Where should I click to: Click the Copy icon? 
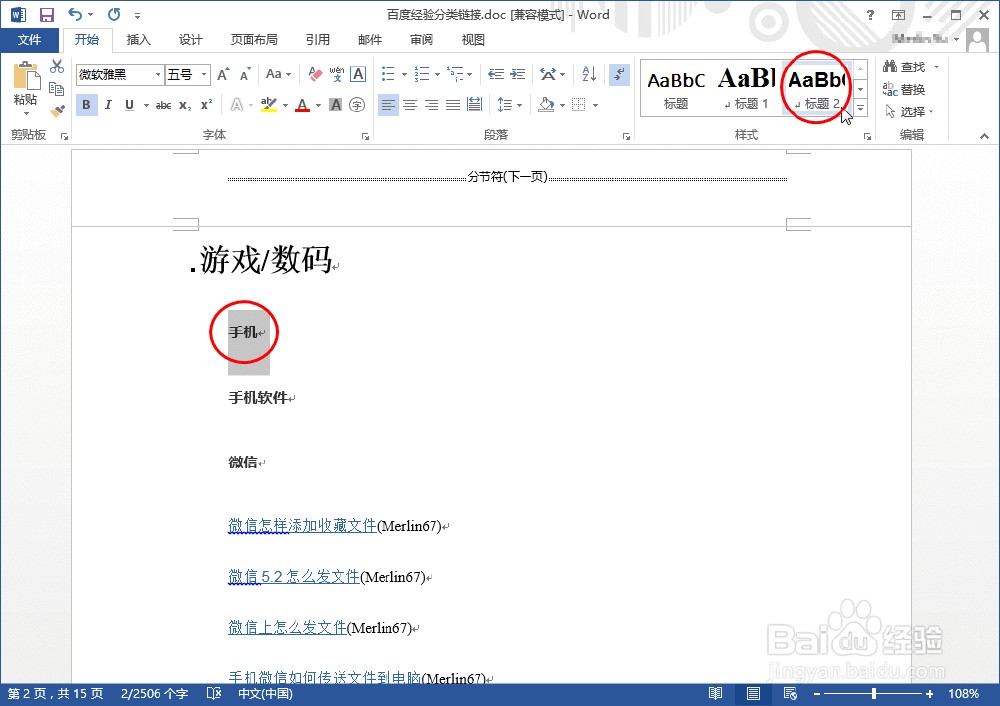[x=57, y=89]
